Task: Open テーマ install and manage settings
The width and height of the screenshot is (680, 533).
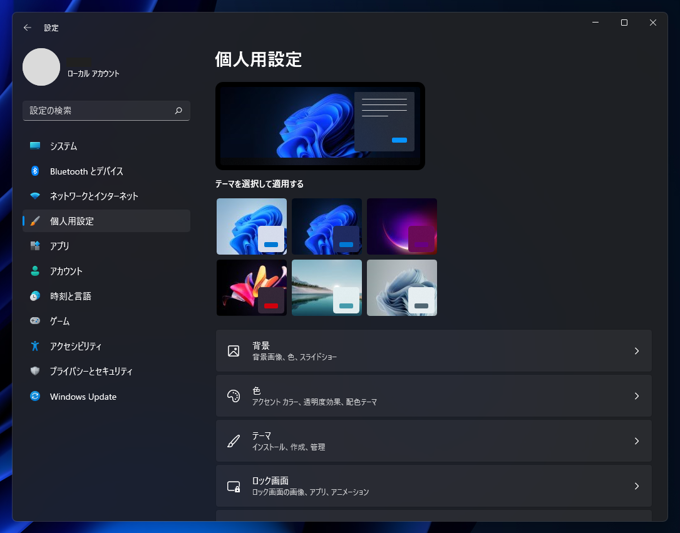Action: coord(434,441)
